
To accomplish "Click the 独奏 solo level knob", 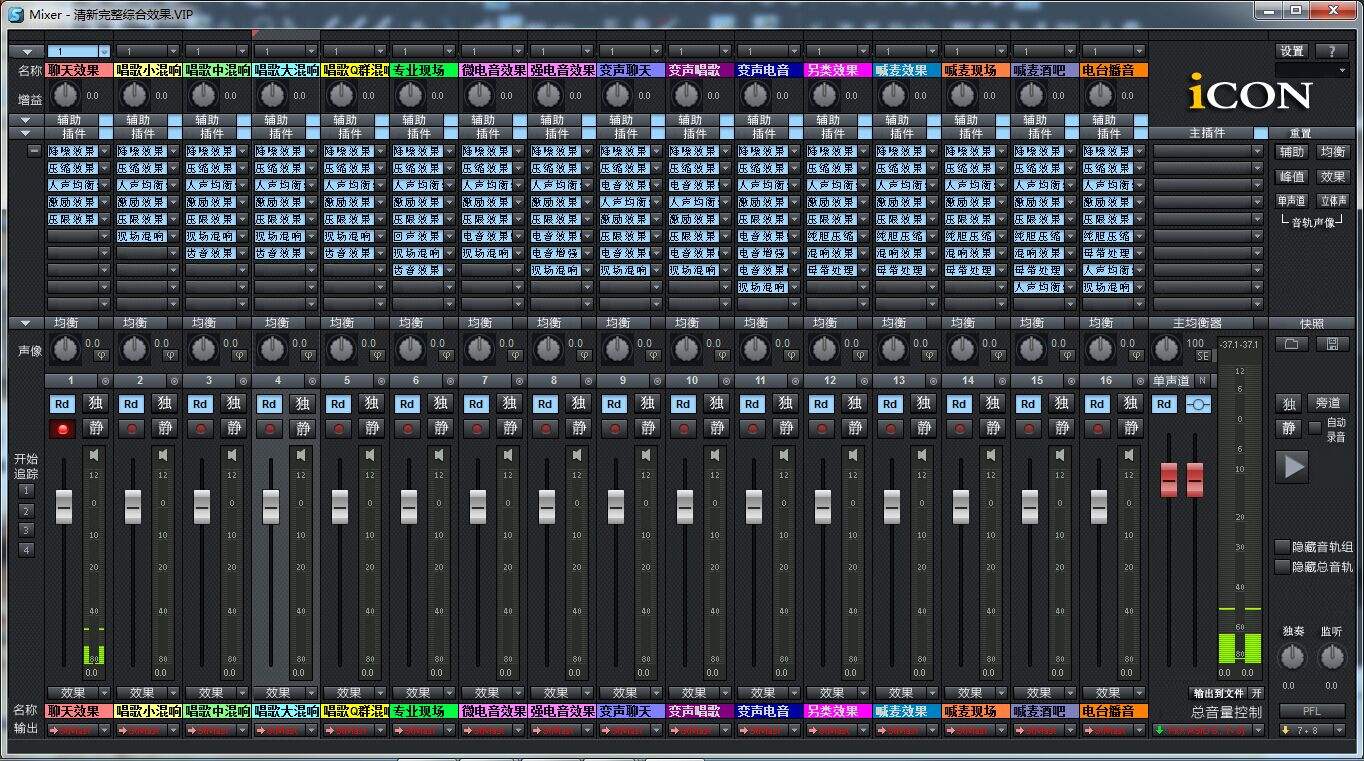I will (1293, 657).
